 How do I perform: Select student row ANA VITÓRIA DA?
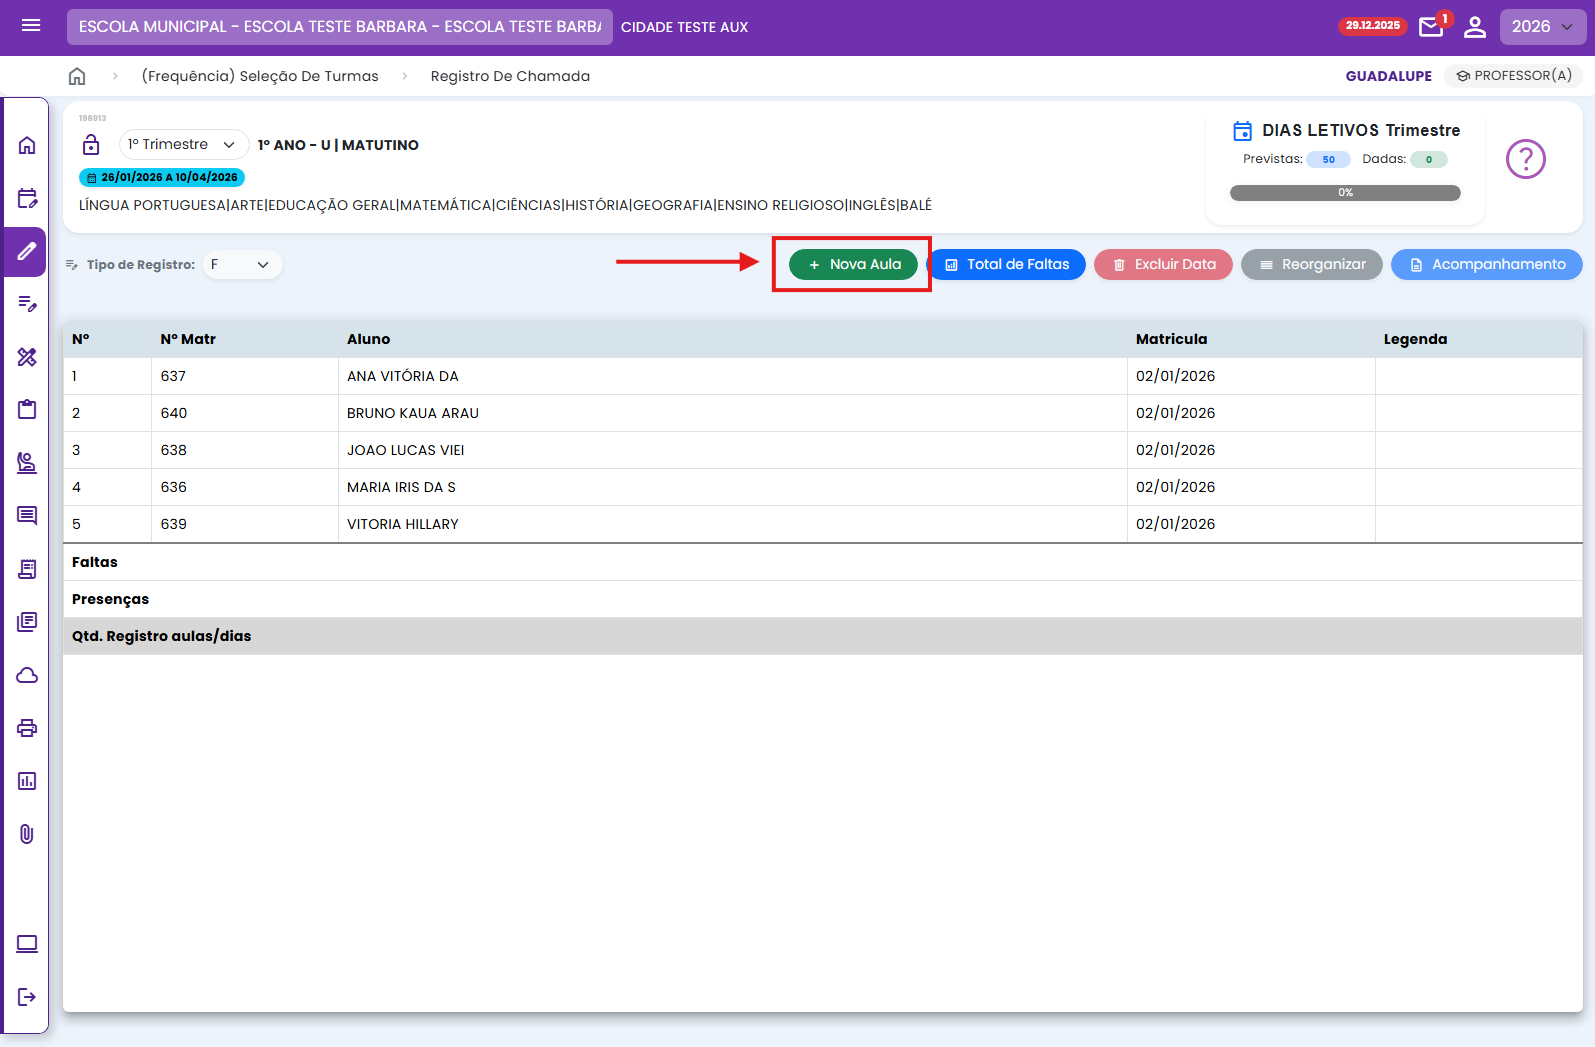pos(403,376)
